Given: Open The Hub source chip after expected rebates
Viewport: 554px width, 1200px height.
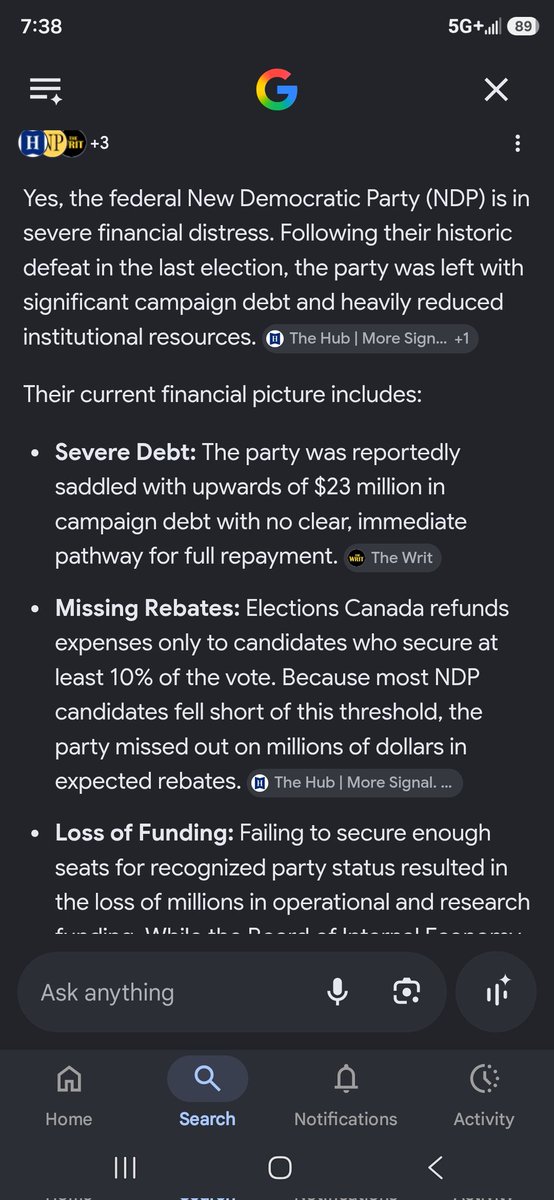Looking at the screenshot, I should pos(355,783).
